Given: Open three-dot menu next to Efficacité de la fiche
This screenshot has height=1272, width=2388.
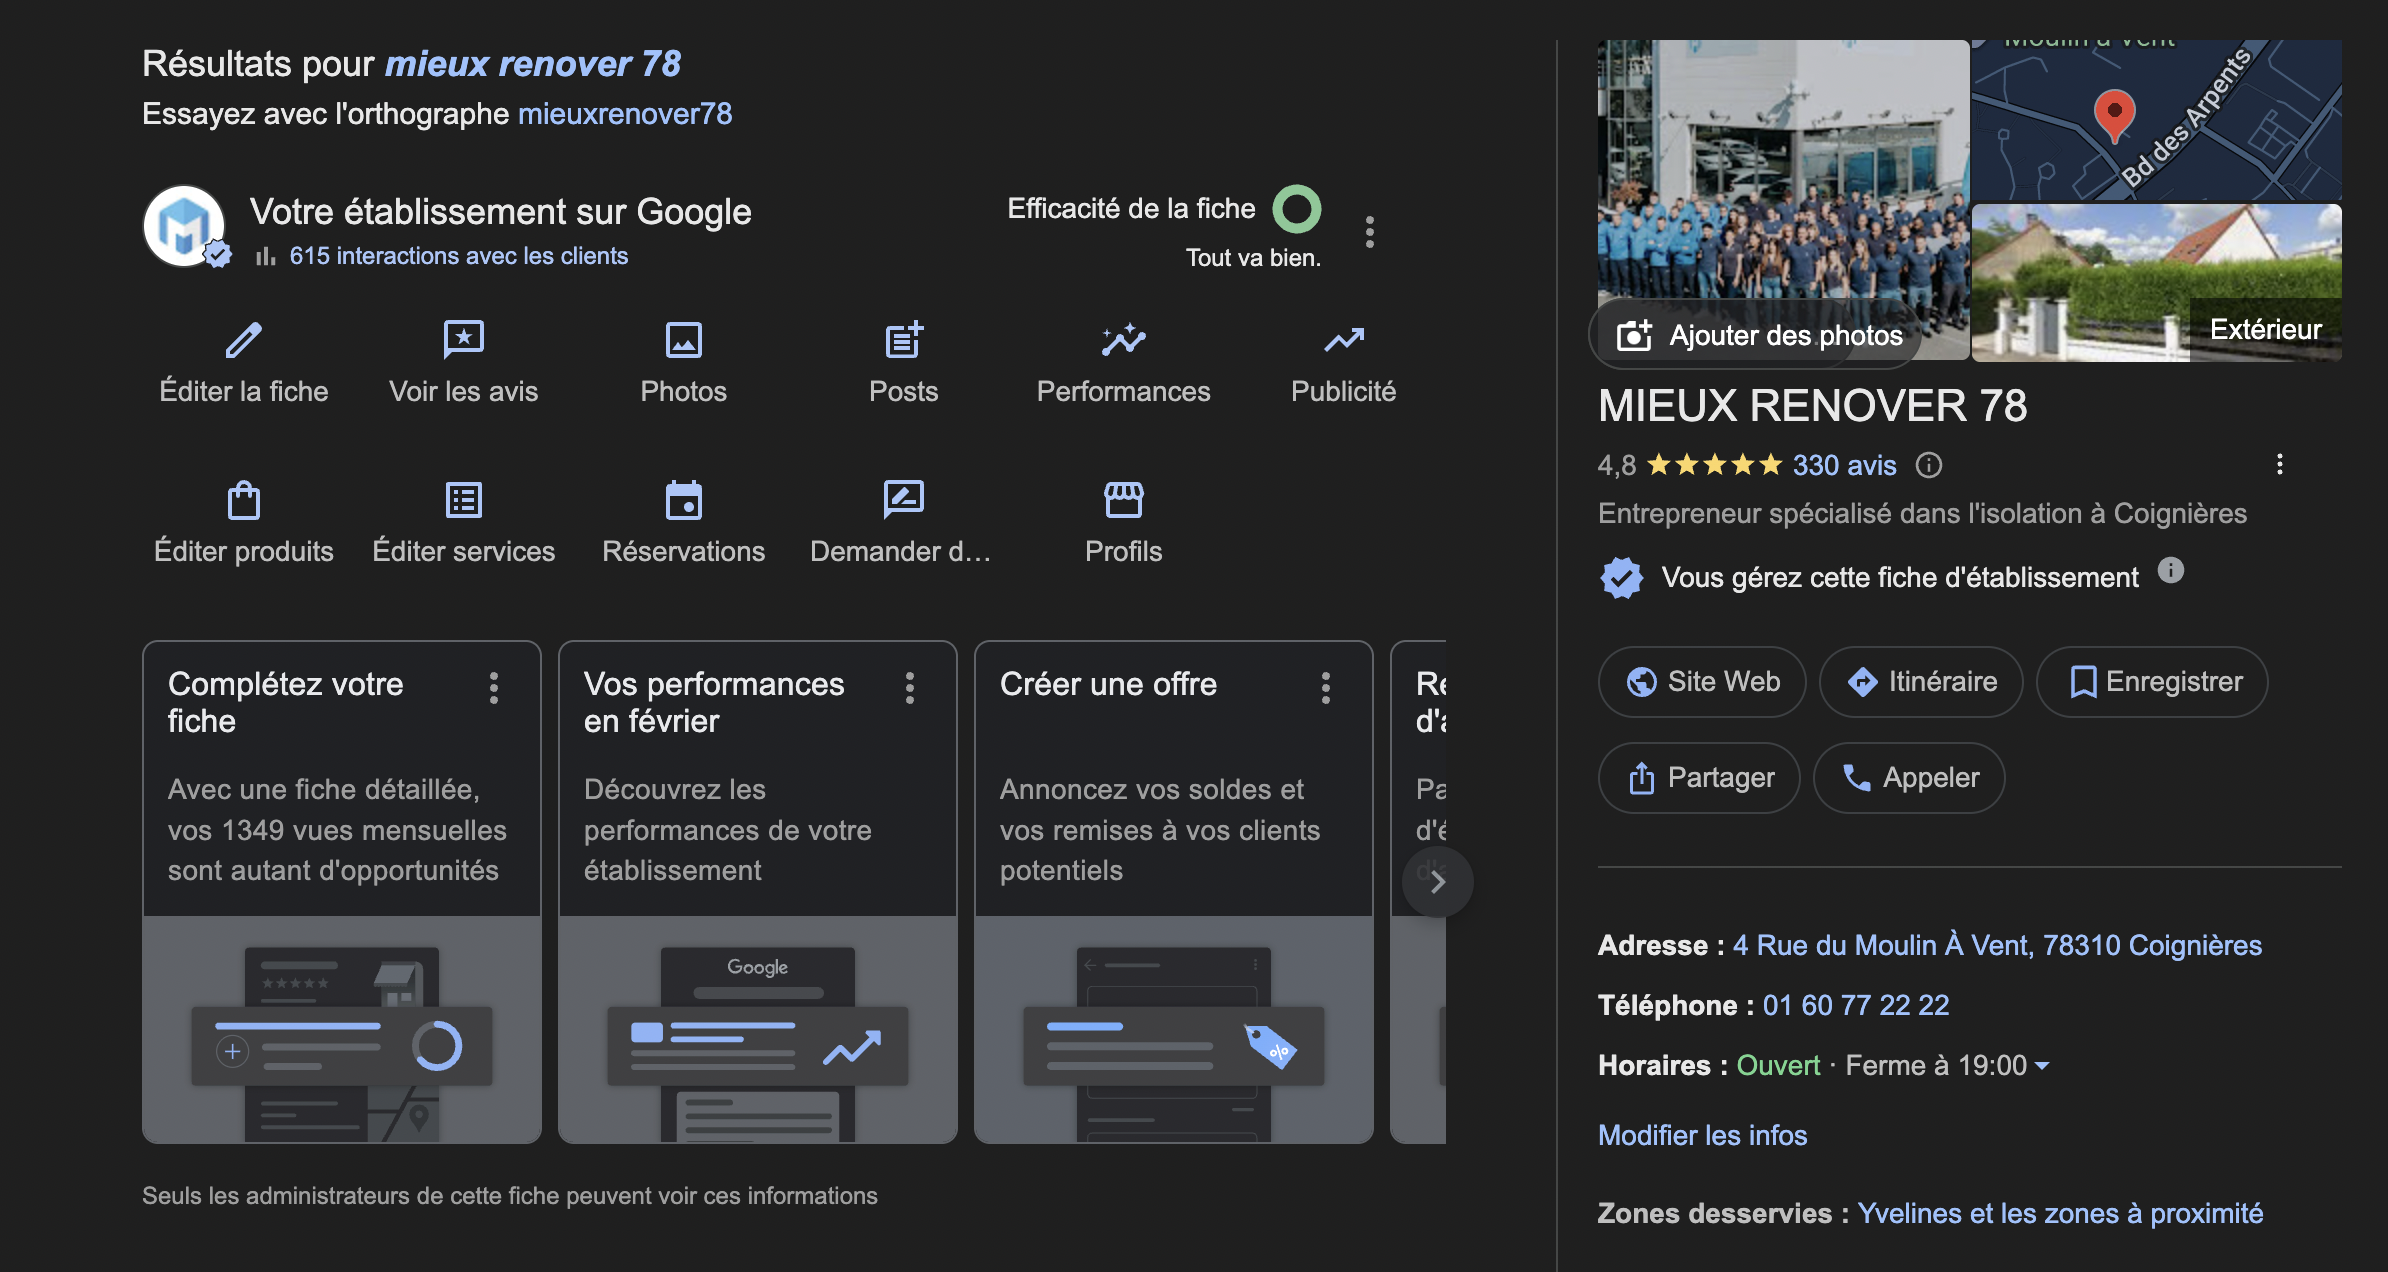Looking at the screenshot, I should point(1370,232).
